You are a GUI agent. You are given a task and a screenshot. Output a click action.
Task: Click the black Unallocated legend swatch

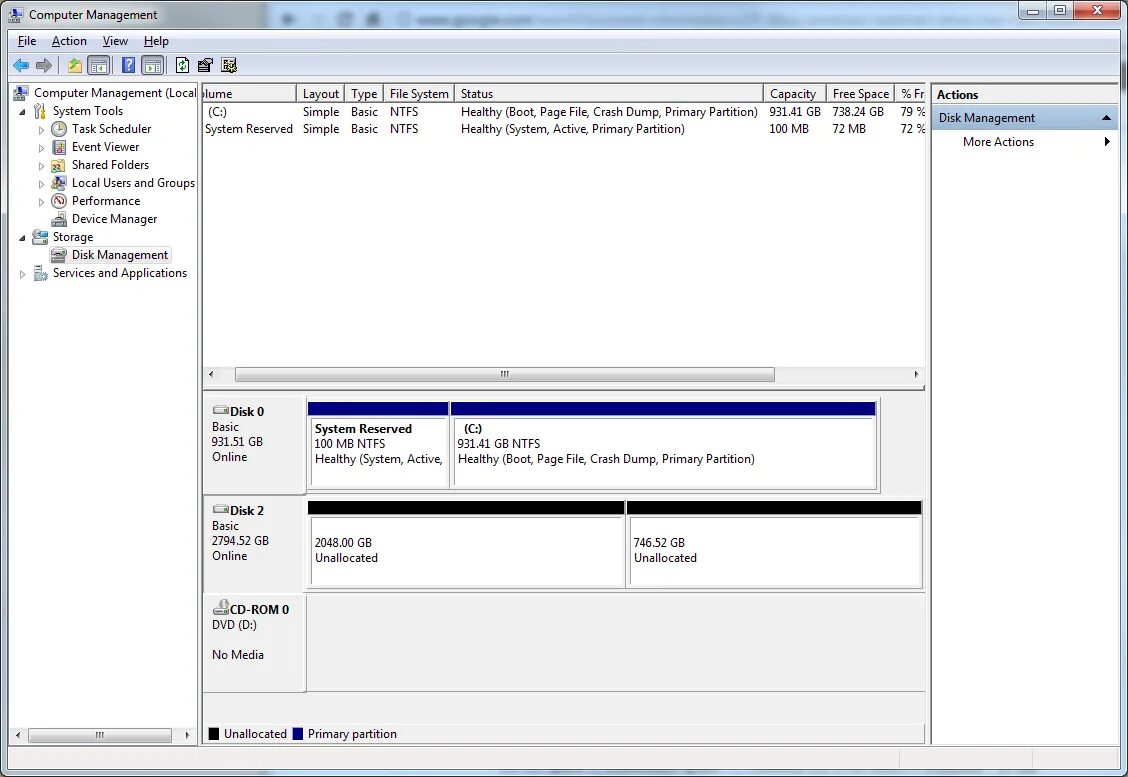pos(214,734)
